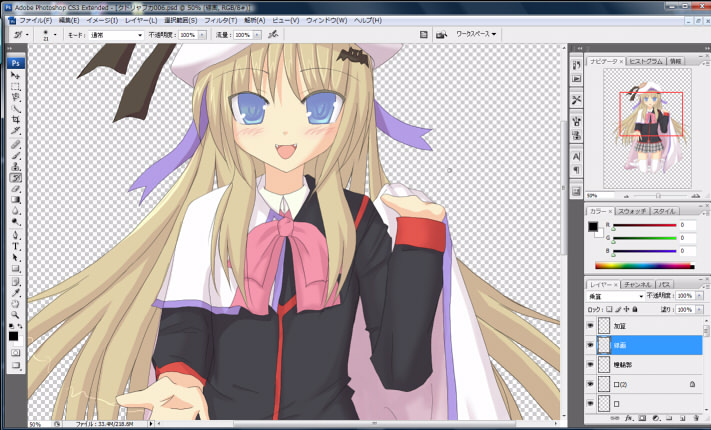Select the Dodge tool

(x=15, y=222)
